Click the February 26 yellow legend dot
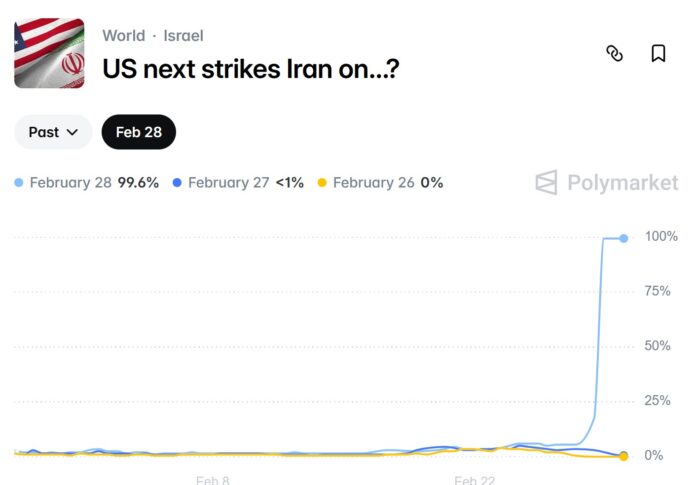694x485 pixels. pyautogui.click(x=322, y=183)
